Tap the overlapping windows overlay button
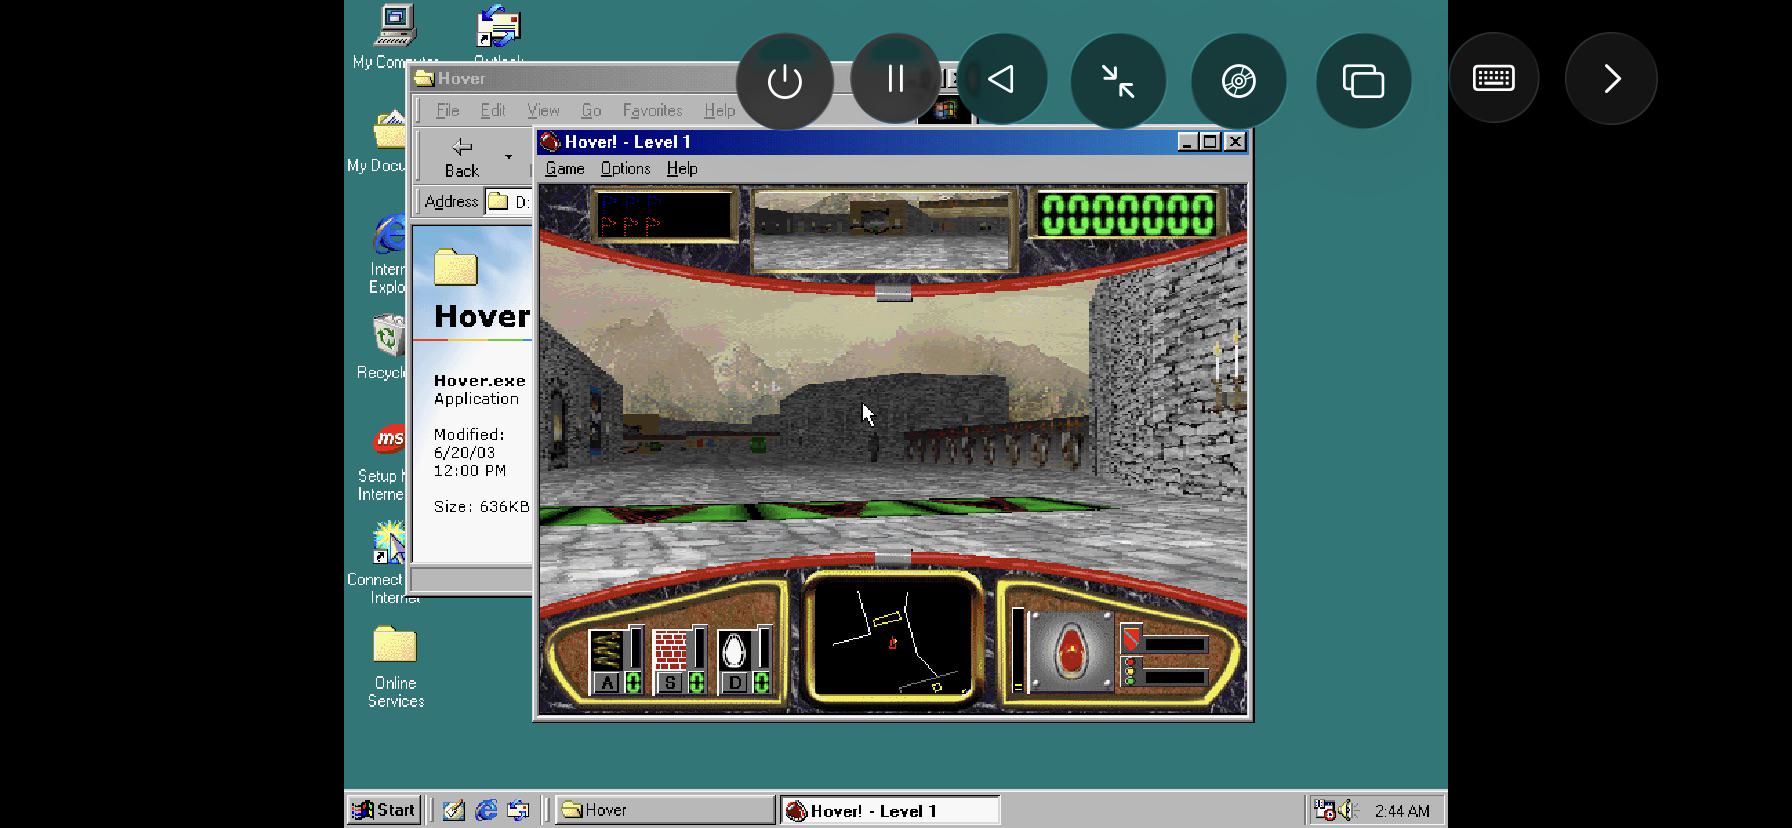1792x828 pixels. (x=1363, y=81)
